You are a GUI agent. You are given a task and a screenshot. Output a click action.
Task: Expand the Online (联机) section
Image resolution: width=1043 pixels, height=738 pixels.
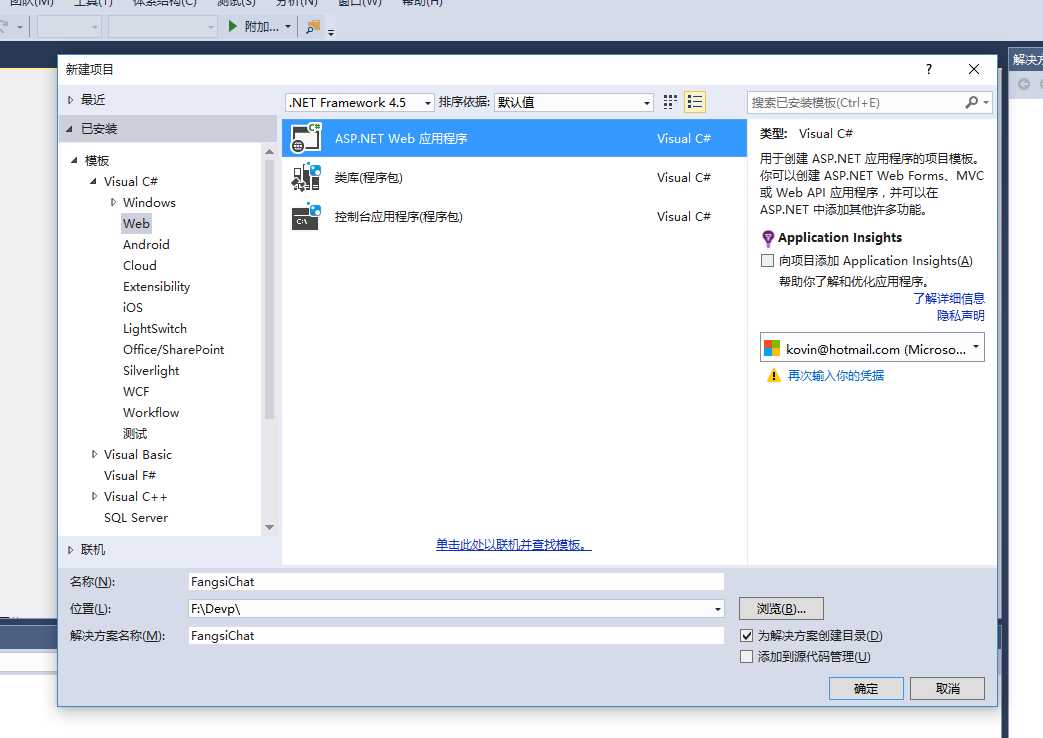coord(71,550)
